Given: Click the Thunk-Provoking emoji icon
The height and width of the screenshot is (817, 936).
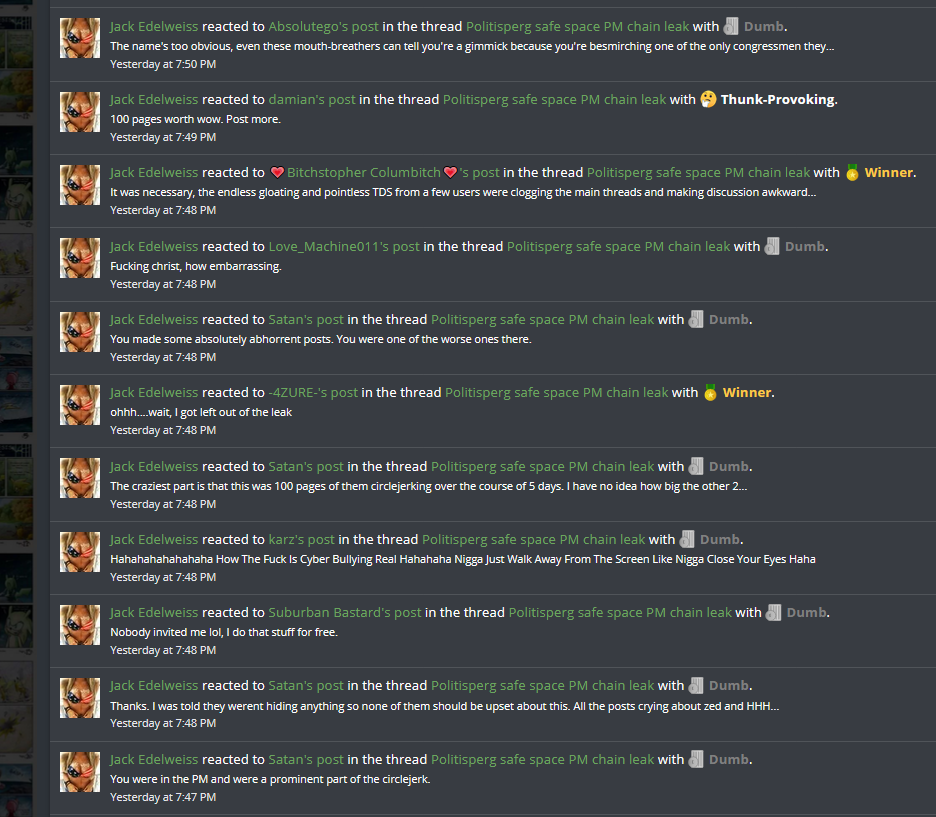Looking at the screenshot, I should coord(708,100).
